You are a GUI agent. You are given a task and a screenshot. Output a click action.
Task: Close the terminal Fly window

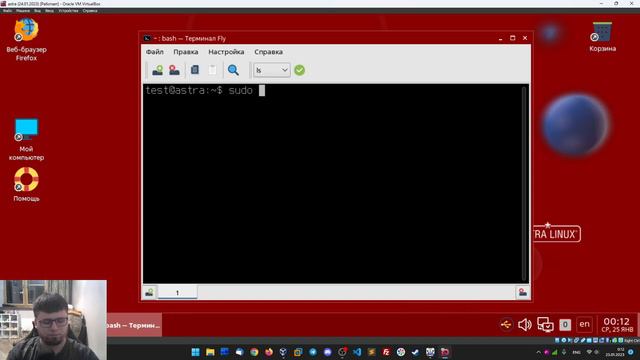click(525, 38)
